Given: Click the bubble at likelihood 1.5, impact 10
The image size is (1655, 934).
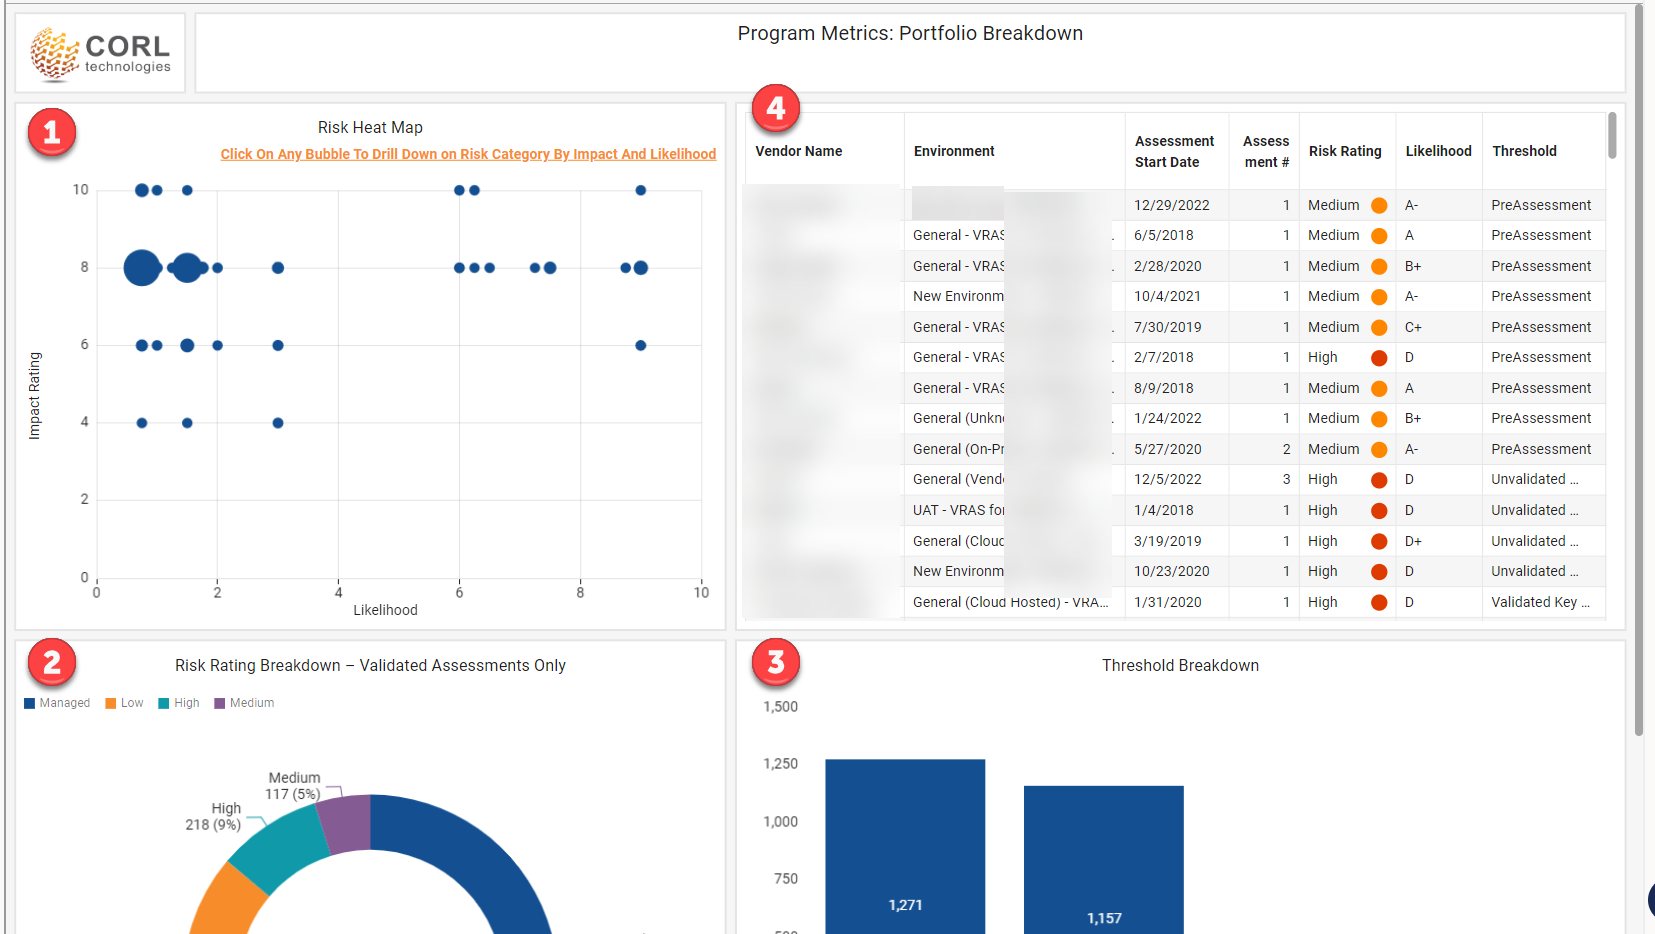Looking at the screenshot, I should coord(187,190).
